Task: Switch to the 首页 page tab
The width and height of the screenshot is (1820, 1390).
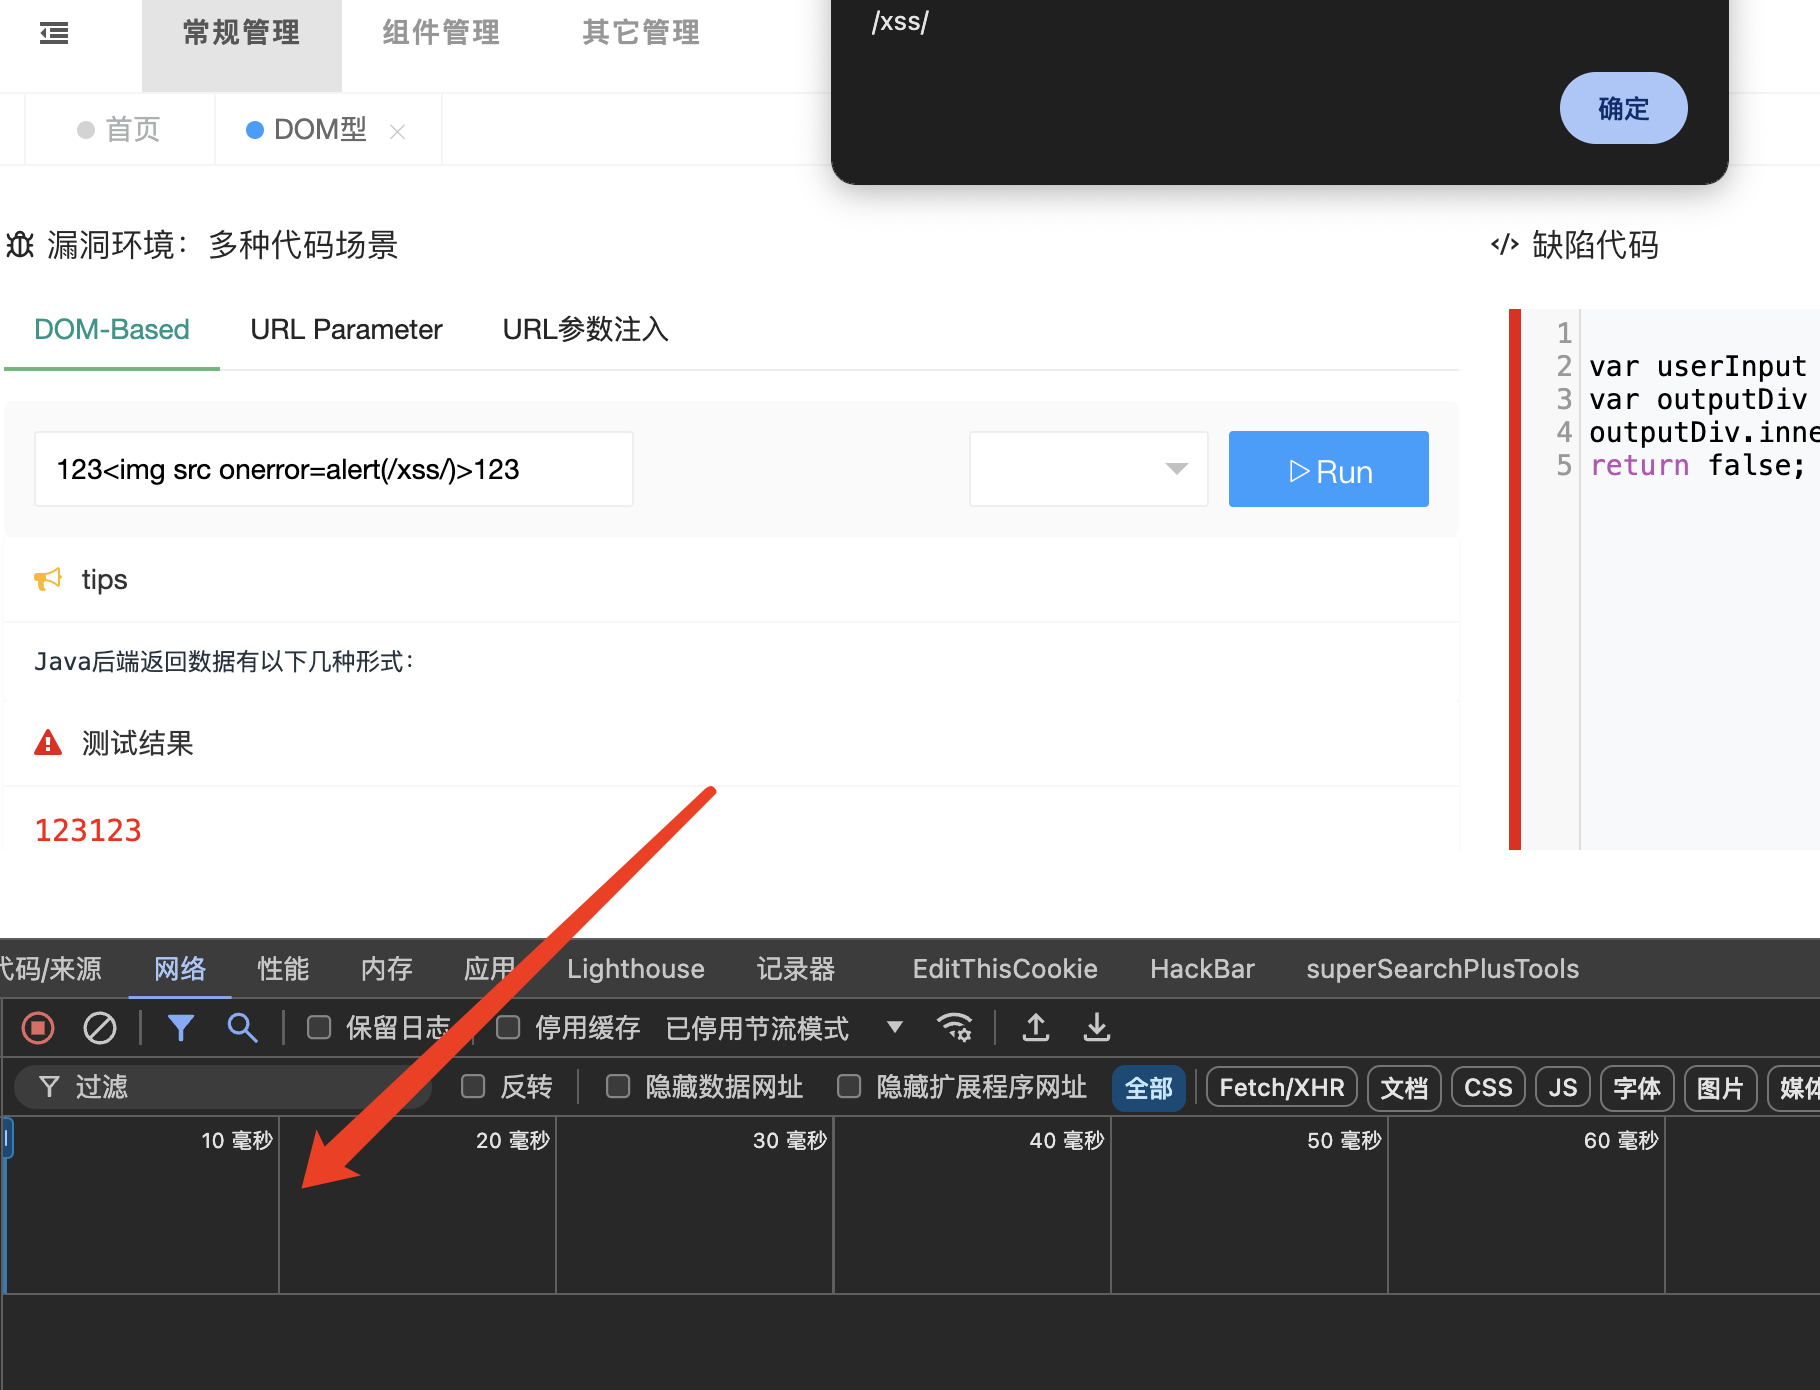Action: [119, 130]
